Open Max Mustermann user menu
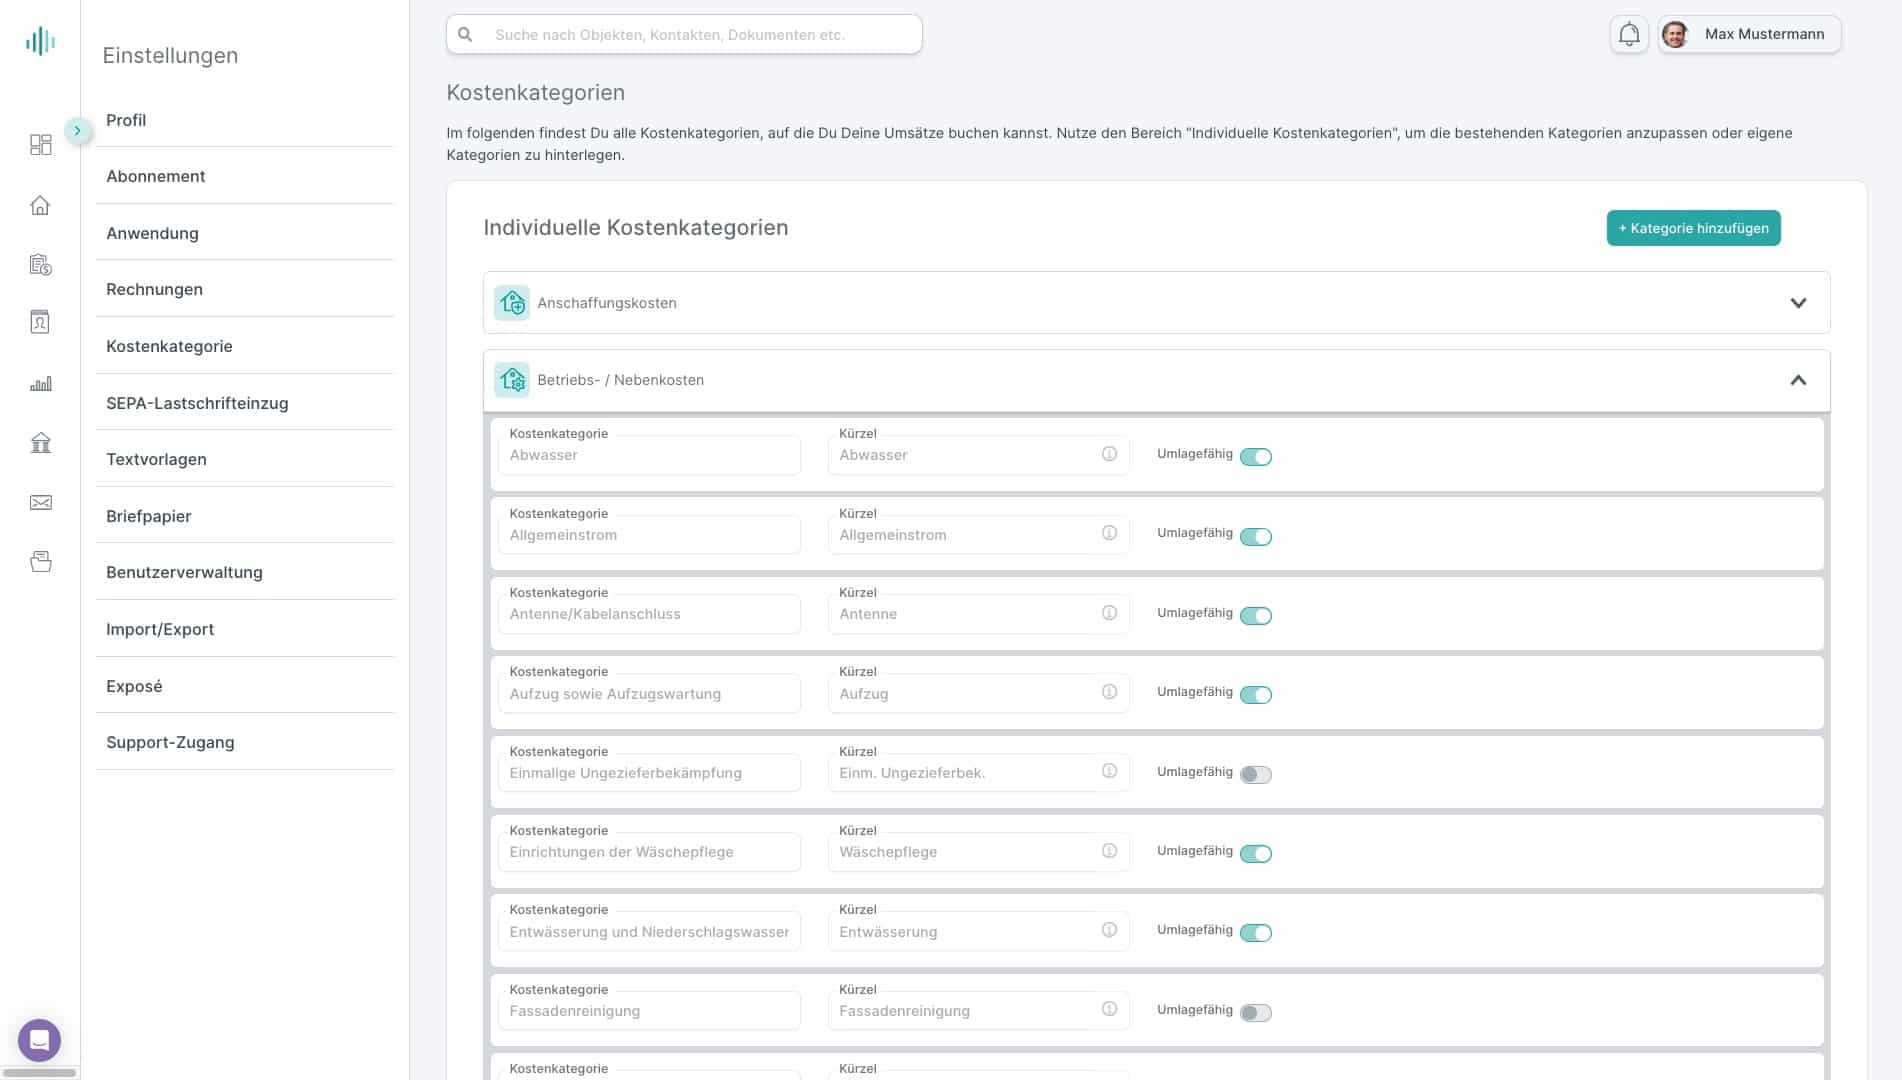The image size is (1902, 1080). 1749,34
